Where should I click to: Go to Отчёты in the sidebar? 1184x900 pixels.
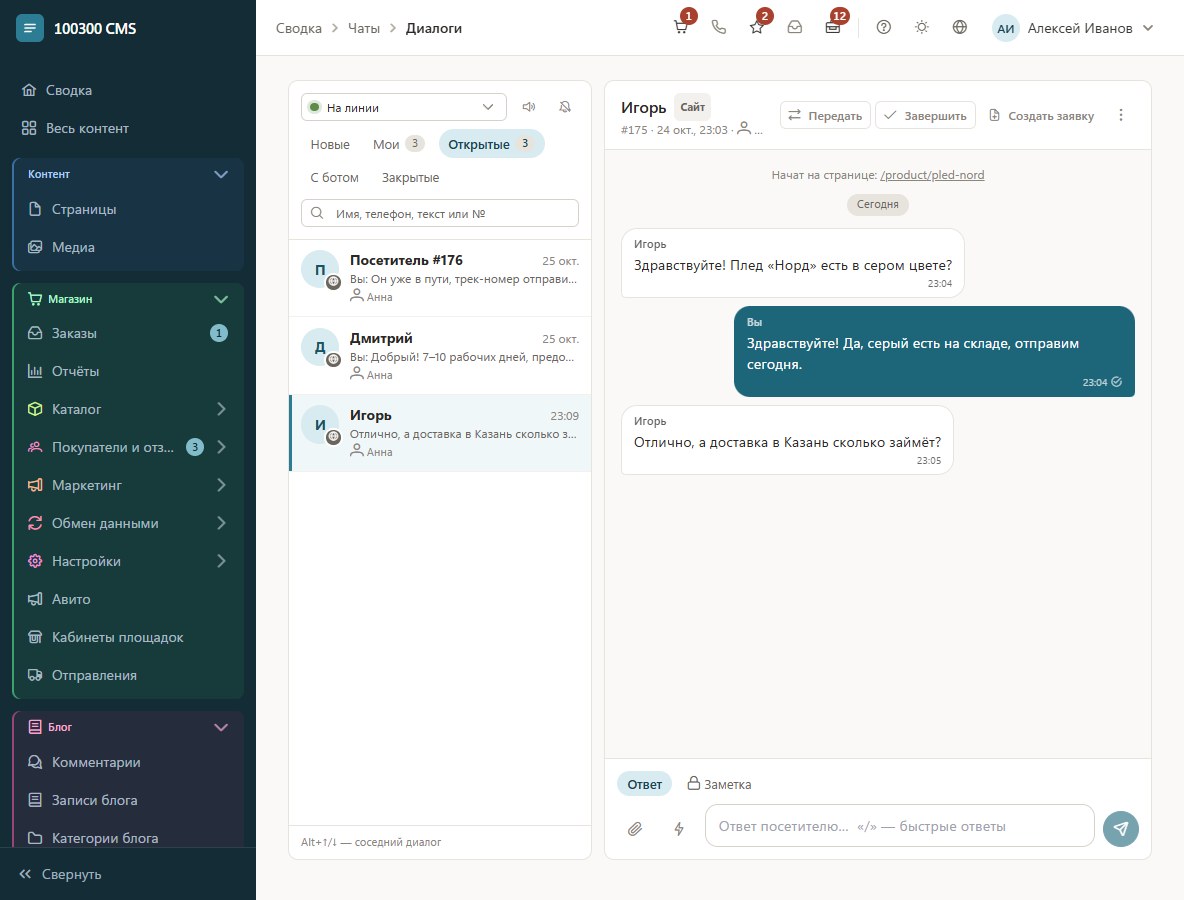pyautogui.click(x=128, y=371)
